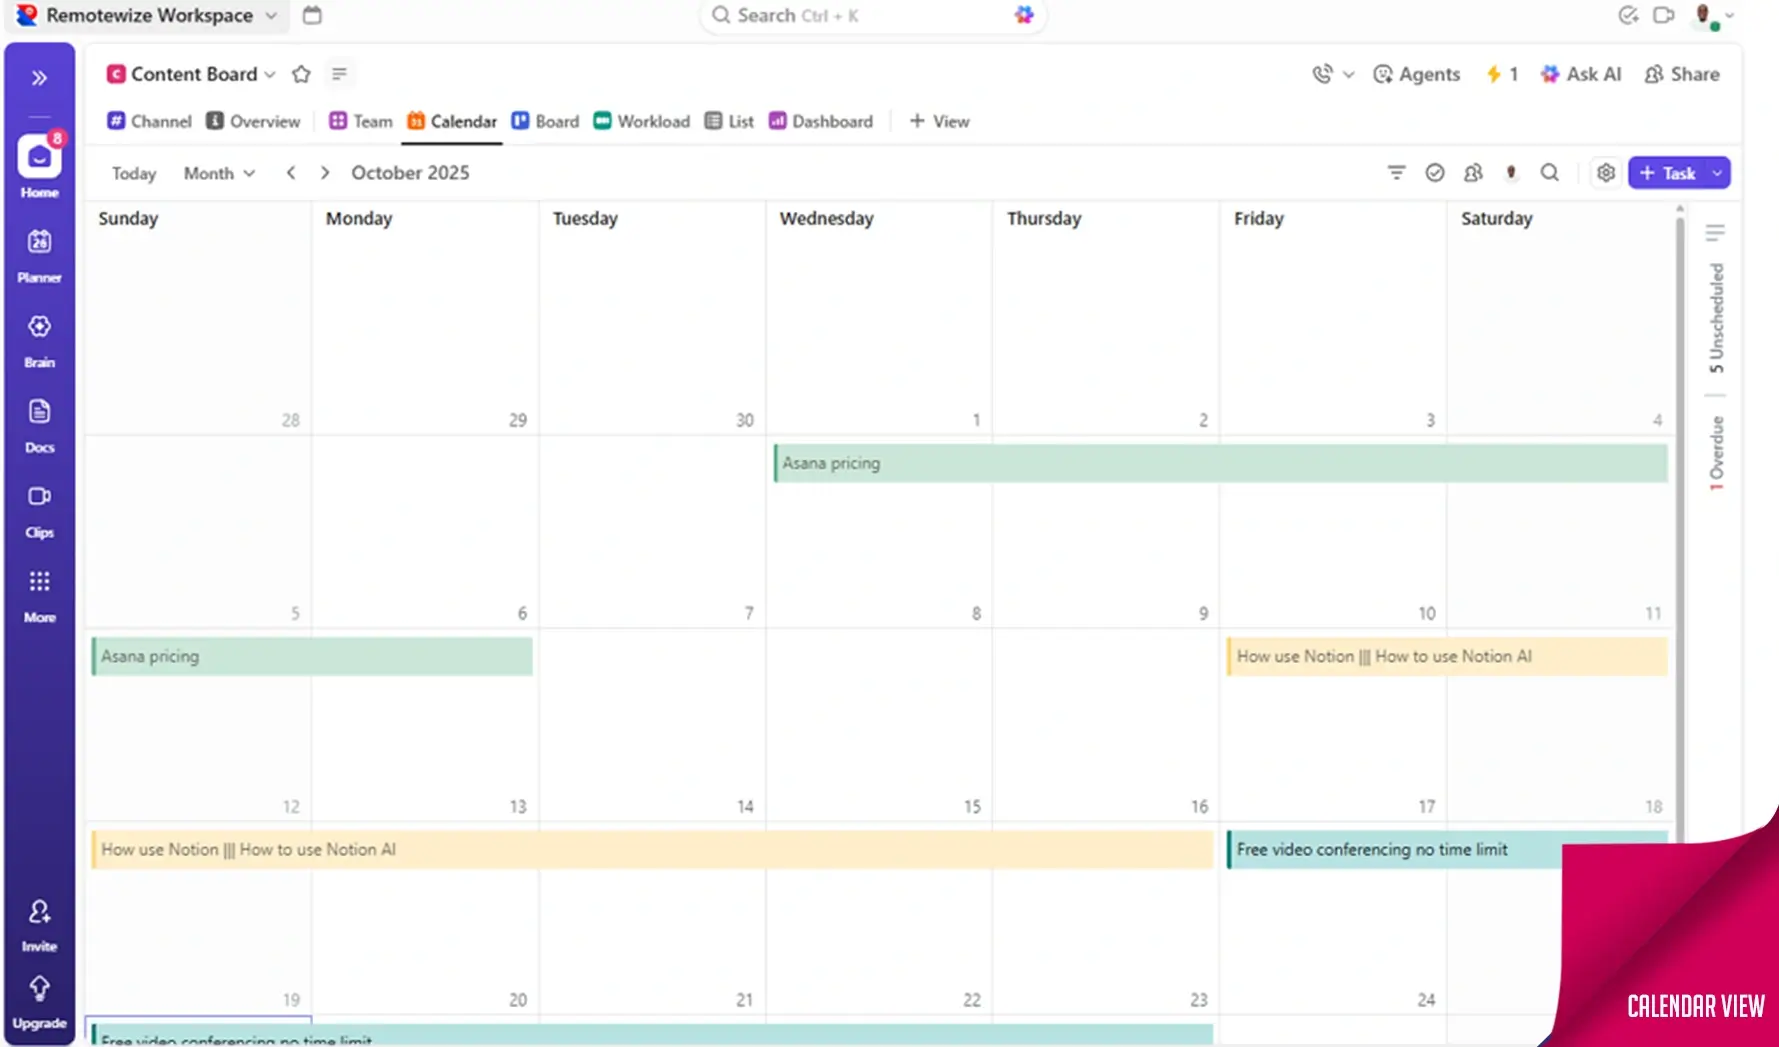This screenshot has height=1047, width=1779.
Task: Favorite Content Board with the star icon
Action: pyautogui.click(x=301, y=74)
